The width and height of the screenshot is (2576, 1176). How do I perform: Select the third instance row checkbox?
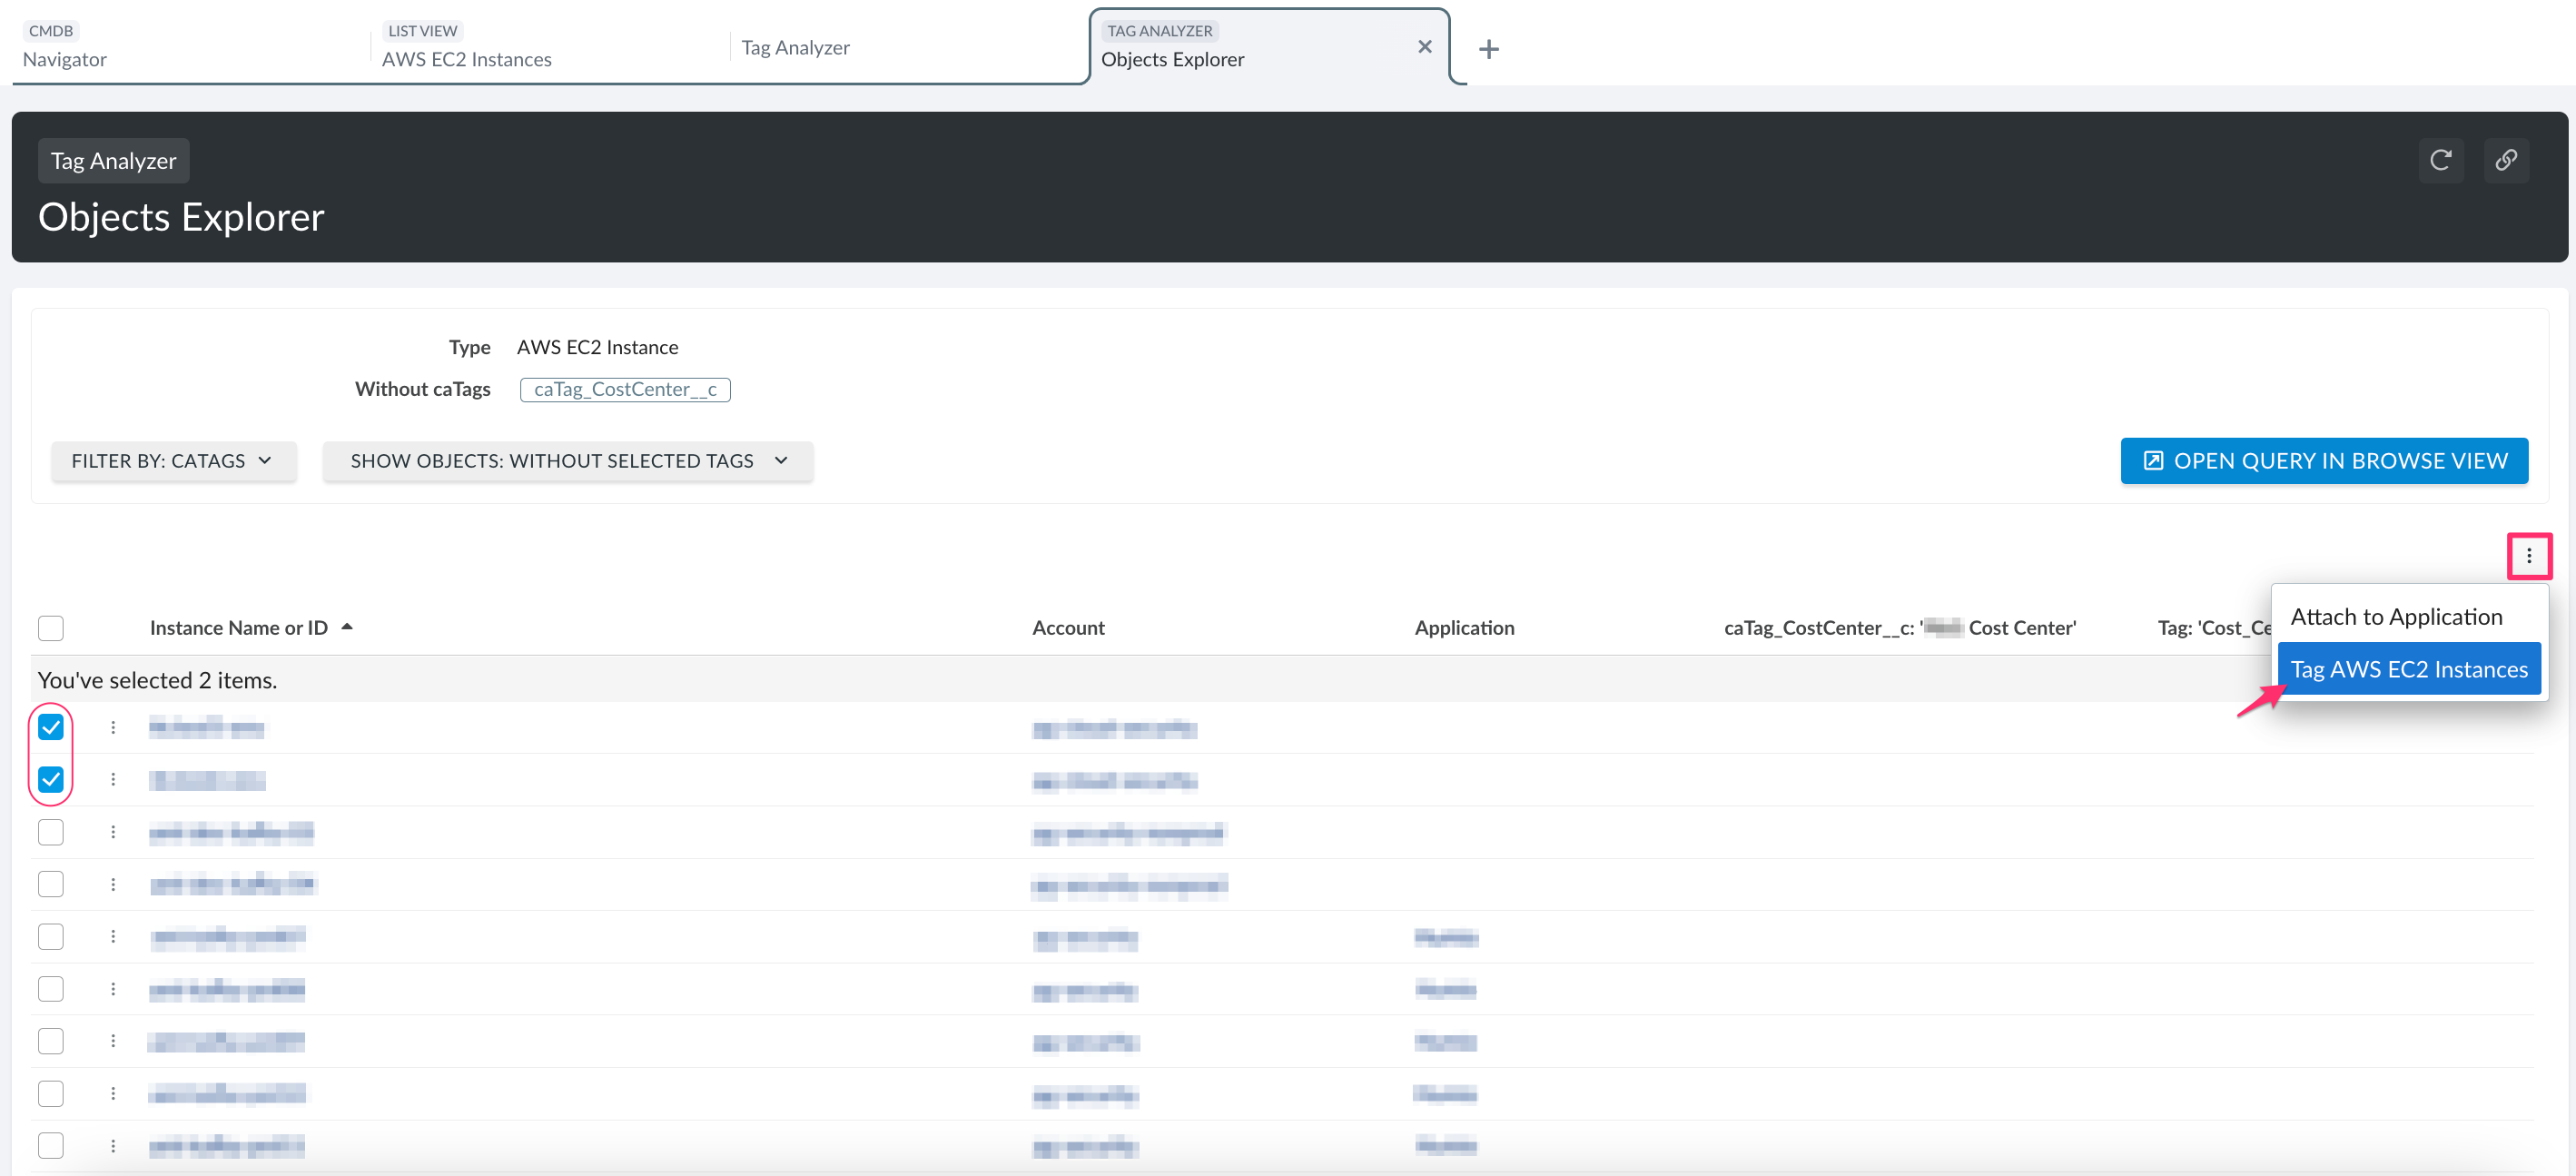tap(50, 831)
